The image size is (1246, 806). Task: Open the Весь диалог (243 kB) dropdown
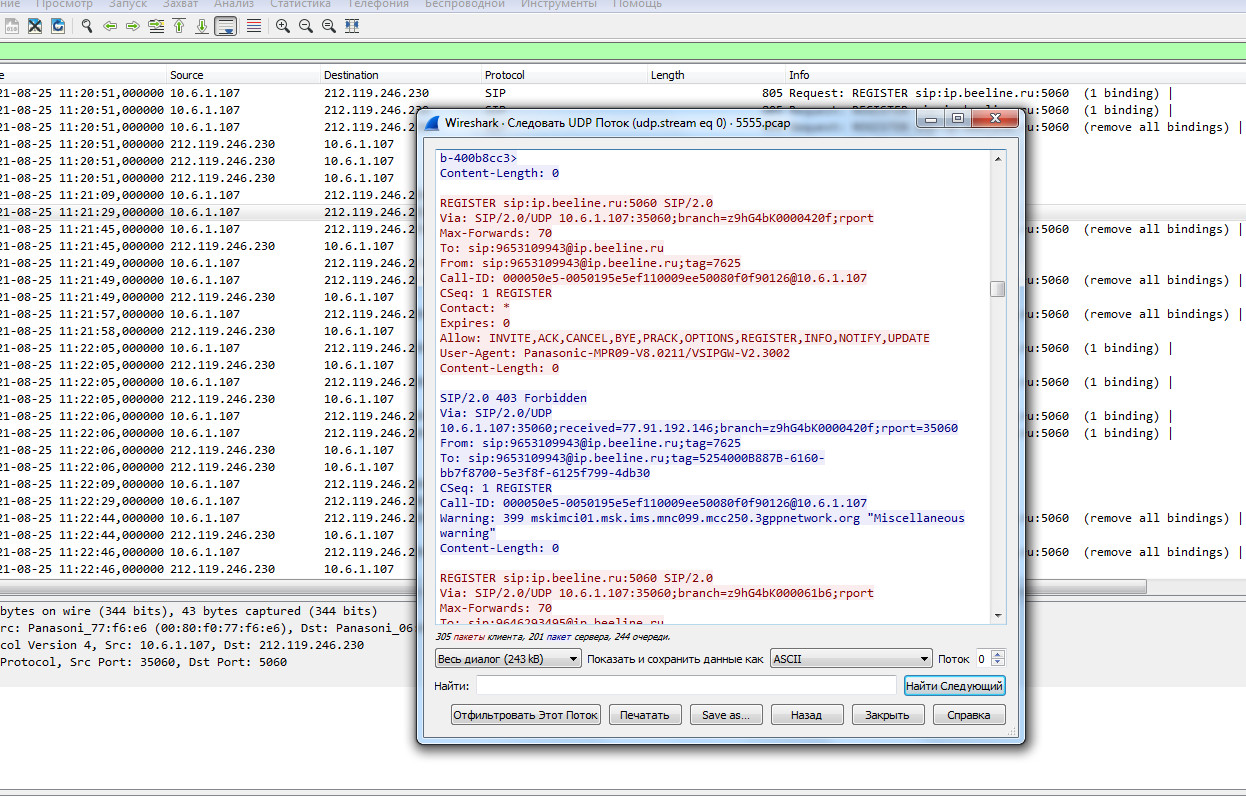tap(508, 659)
